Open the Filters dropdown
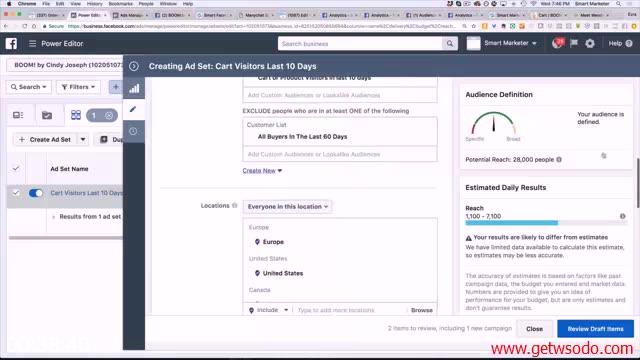The image size is (640, 360). coord(78,87)
